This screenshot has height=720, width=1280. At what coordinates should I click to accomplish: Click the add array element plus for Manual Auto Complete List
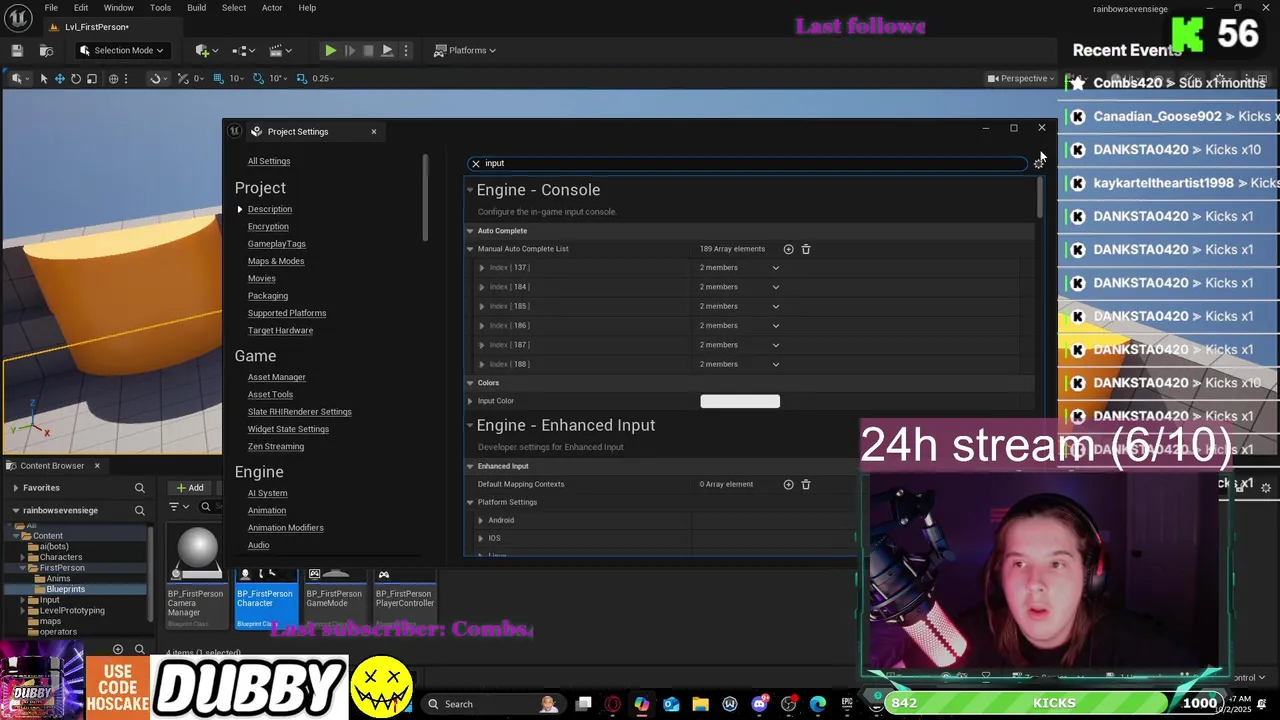coord(788,249)
